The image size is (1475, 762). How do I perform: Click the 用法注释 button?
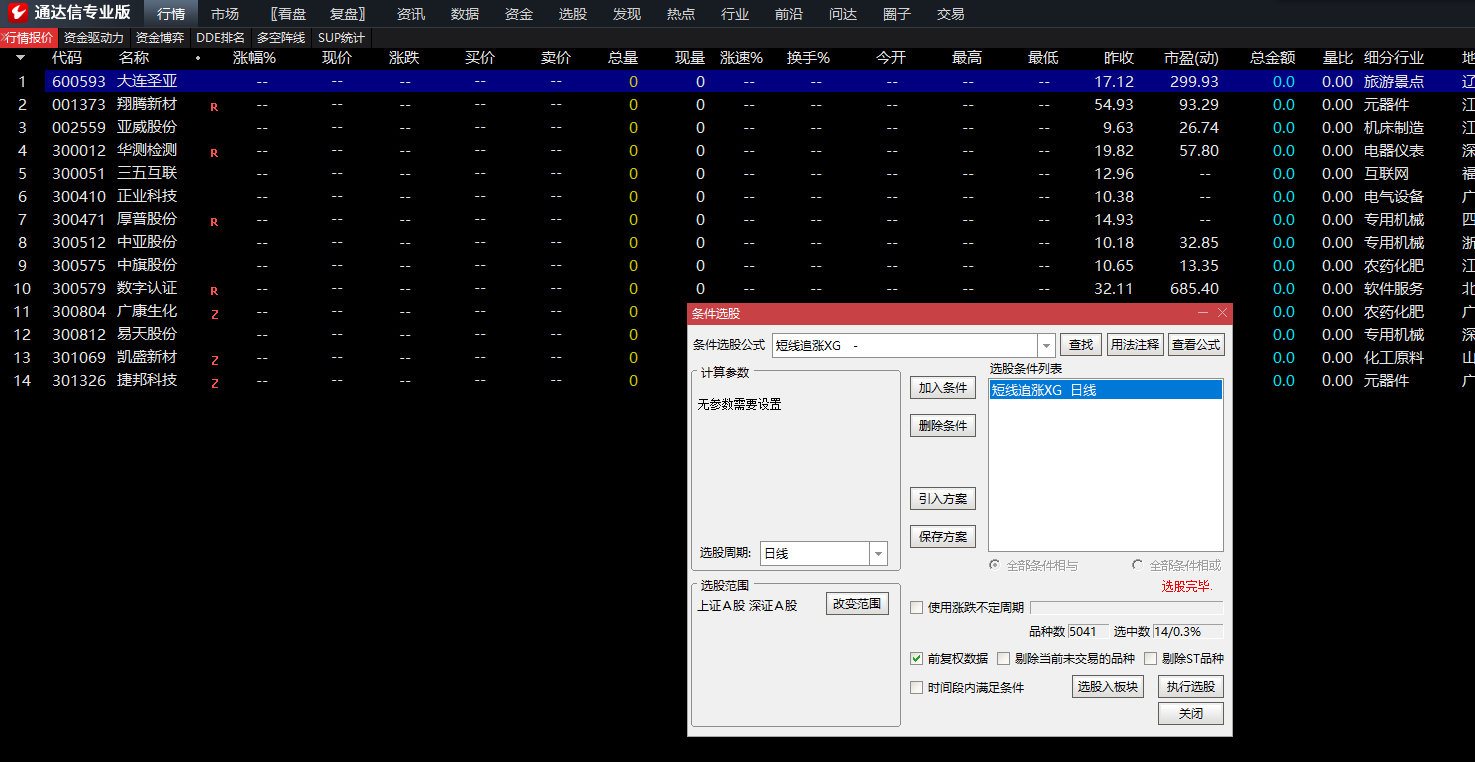point(1135,345)
